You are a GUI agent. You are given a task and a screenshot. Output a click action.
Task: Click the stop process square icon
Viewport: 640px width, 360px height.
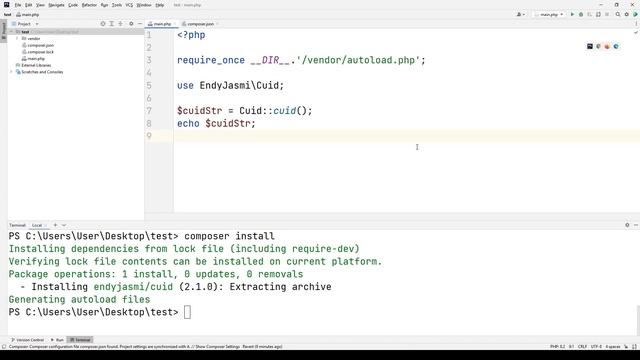[607, 14]
